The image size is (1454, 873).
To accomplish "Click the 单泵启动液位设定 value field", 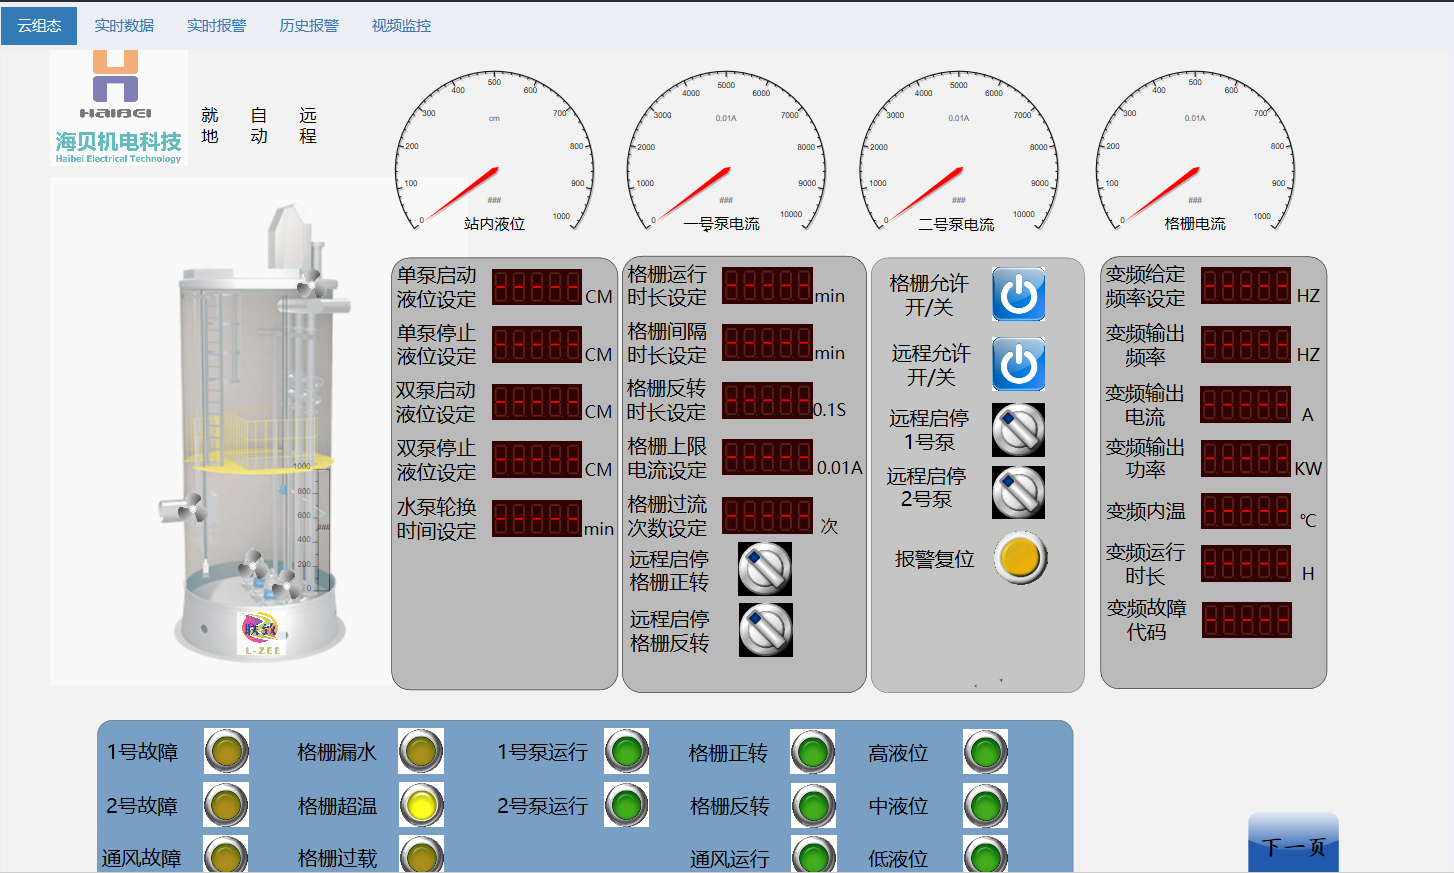I will click(x=537, y=288).
